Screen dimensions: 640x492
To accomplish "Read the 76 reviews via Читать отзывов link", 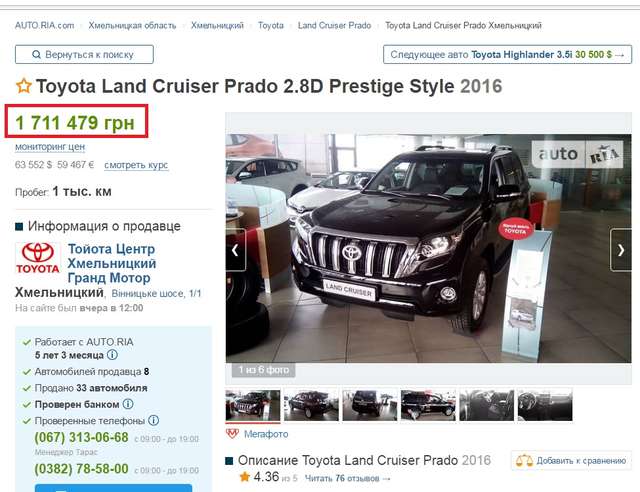I will click(347, 478).
